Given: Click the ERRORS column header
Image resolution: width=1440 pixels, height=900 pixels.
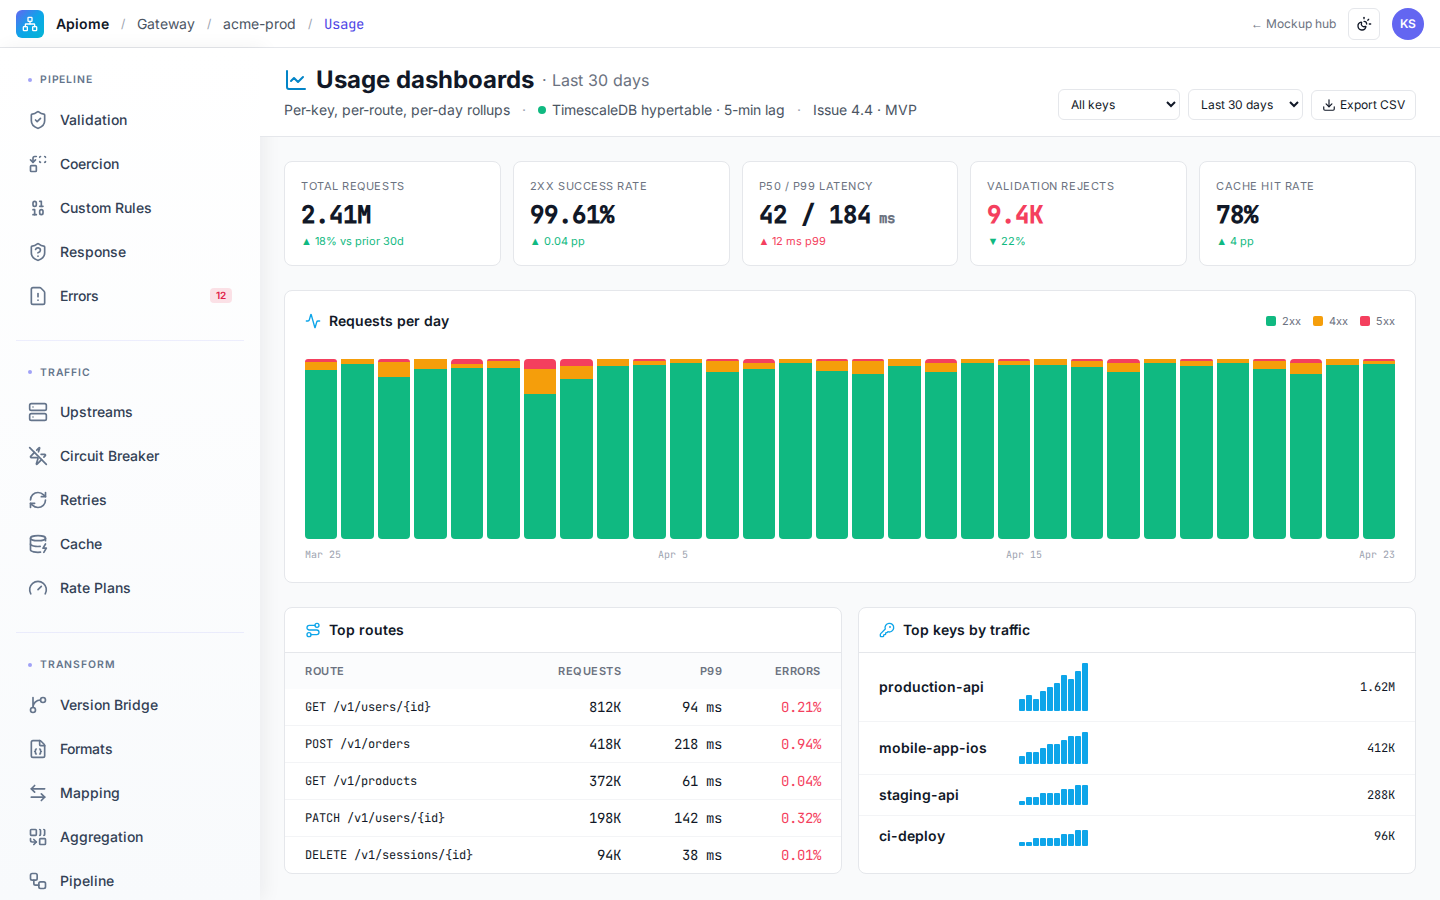Looking at the screenshot, I should 797,671.
